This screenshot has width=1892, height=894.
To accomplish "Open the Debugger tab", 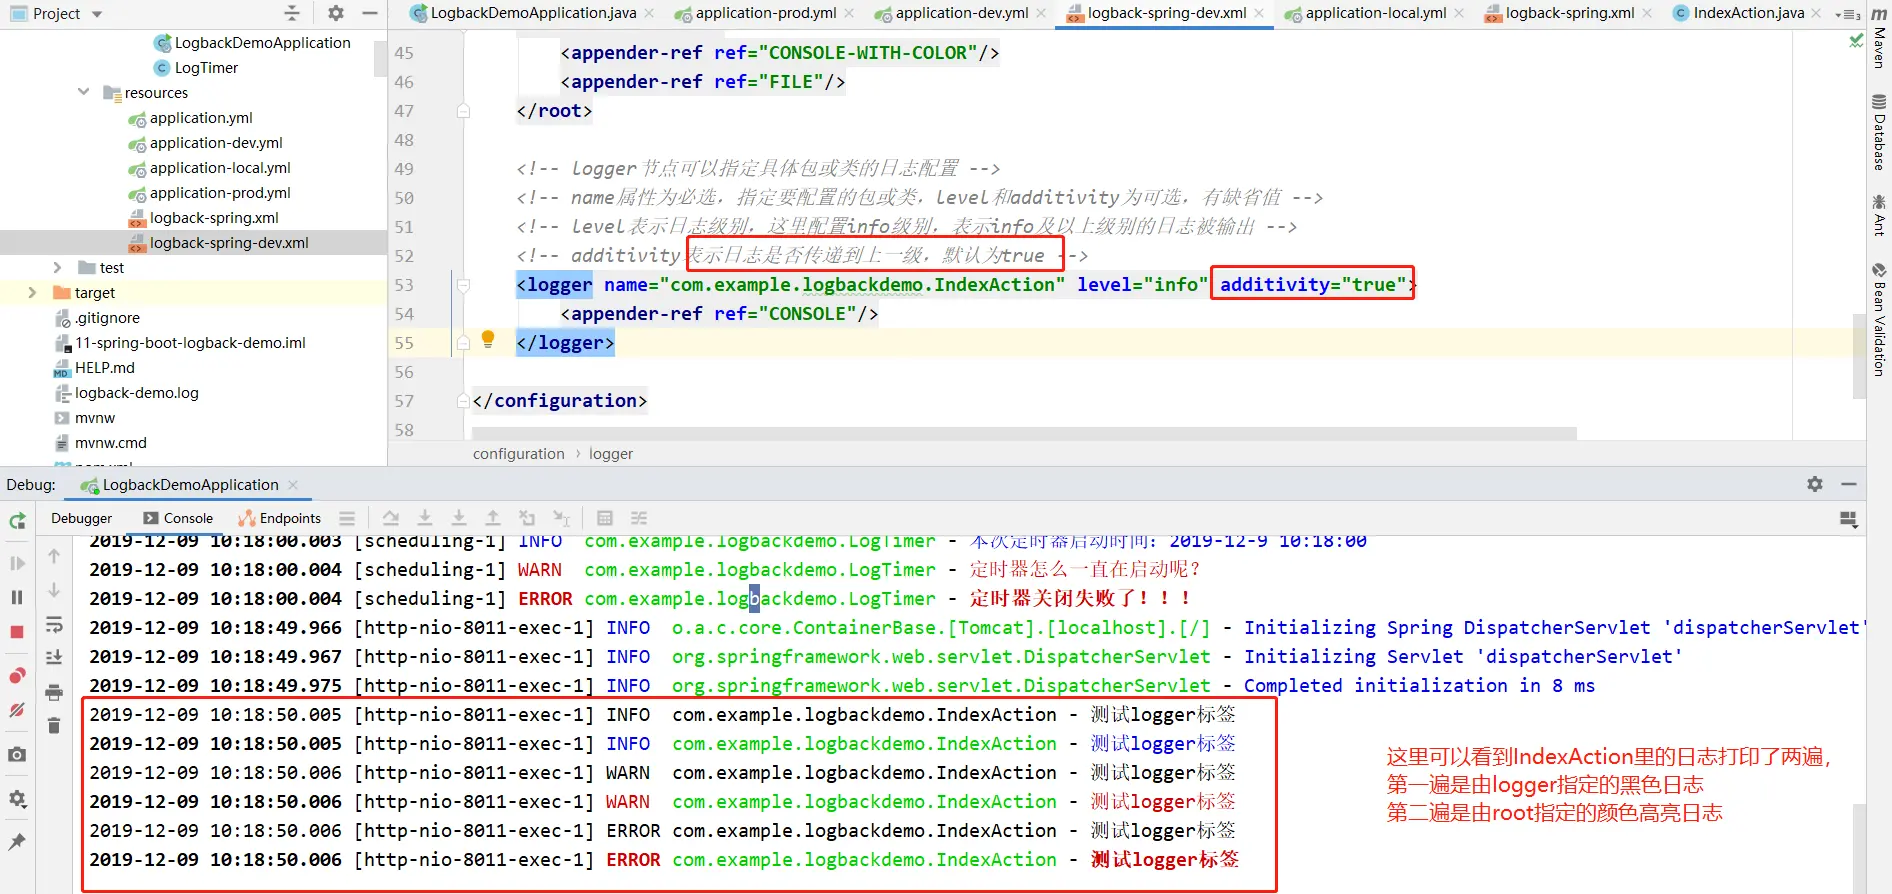I will (82, 518).
